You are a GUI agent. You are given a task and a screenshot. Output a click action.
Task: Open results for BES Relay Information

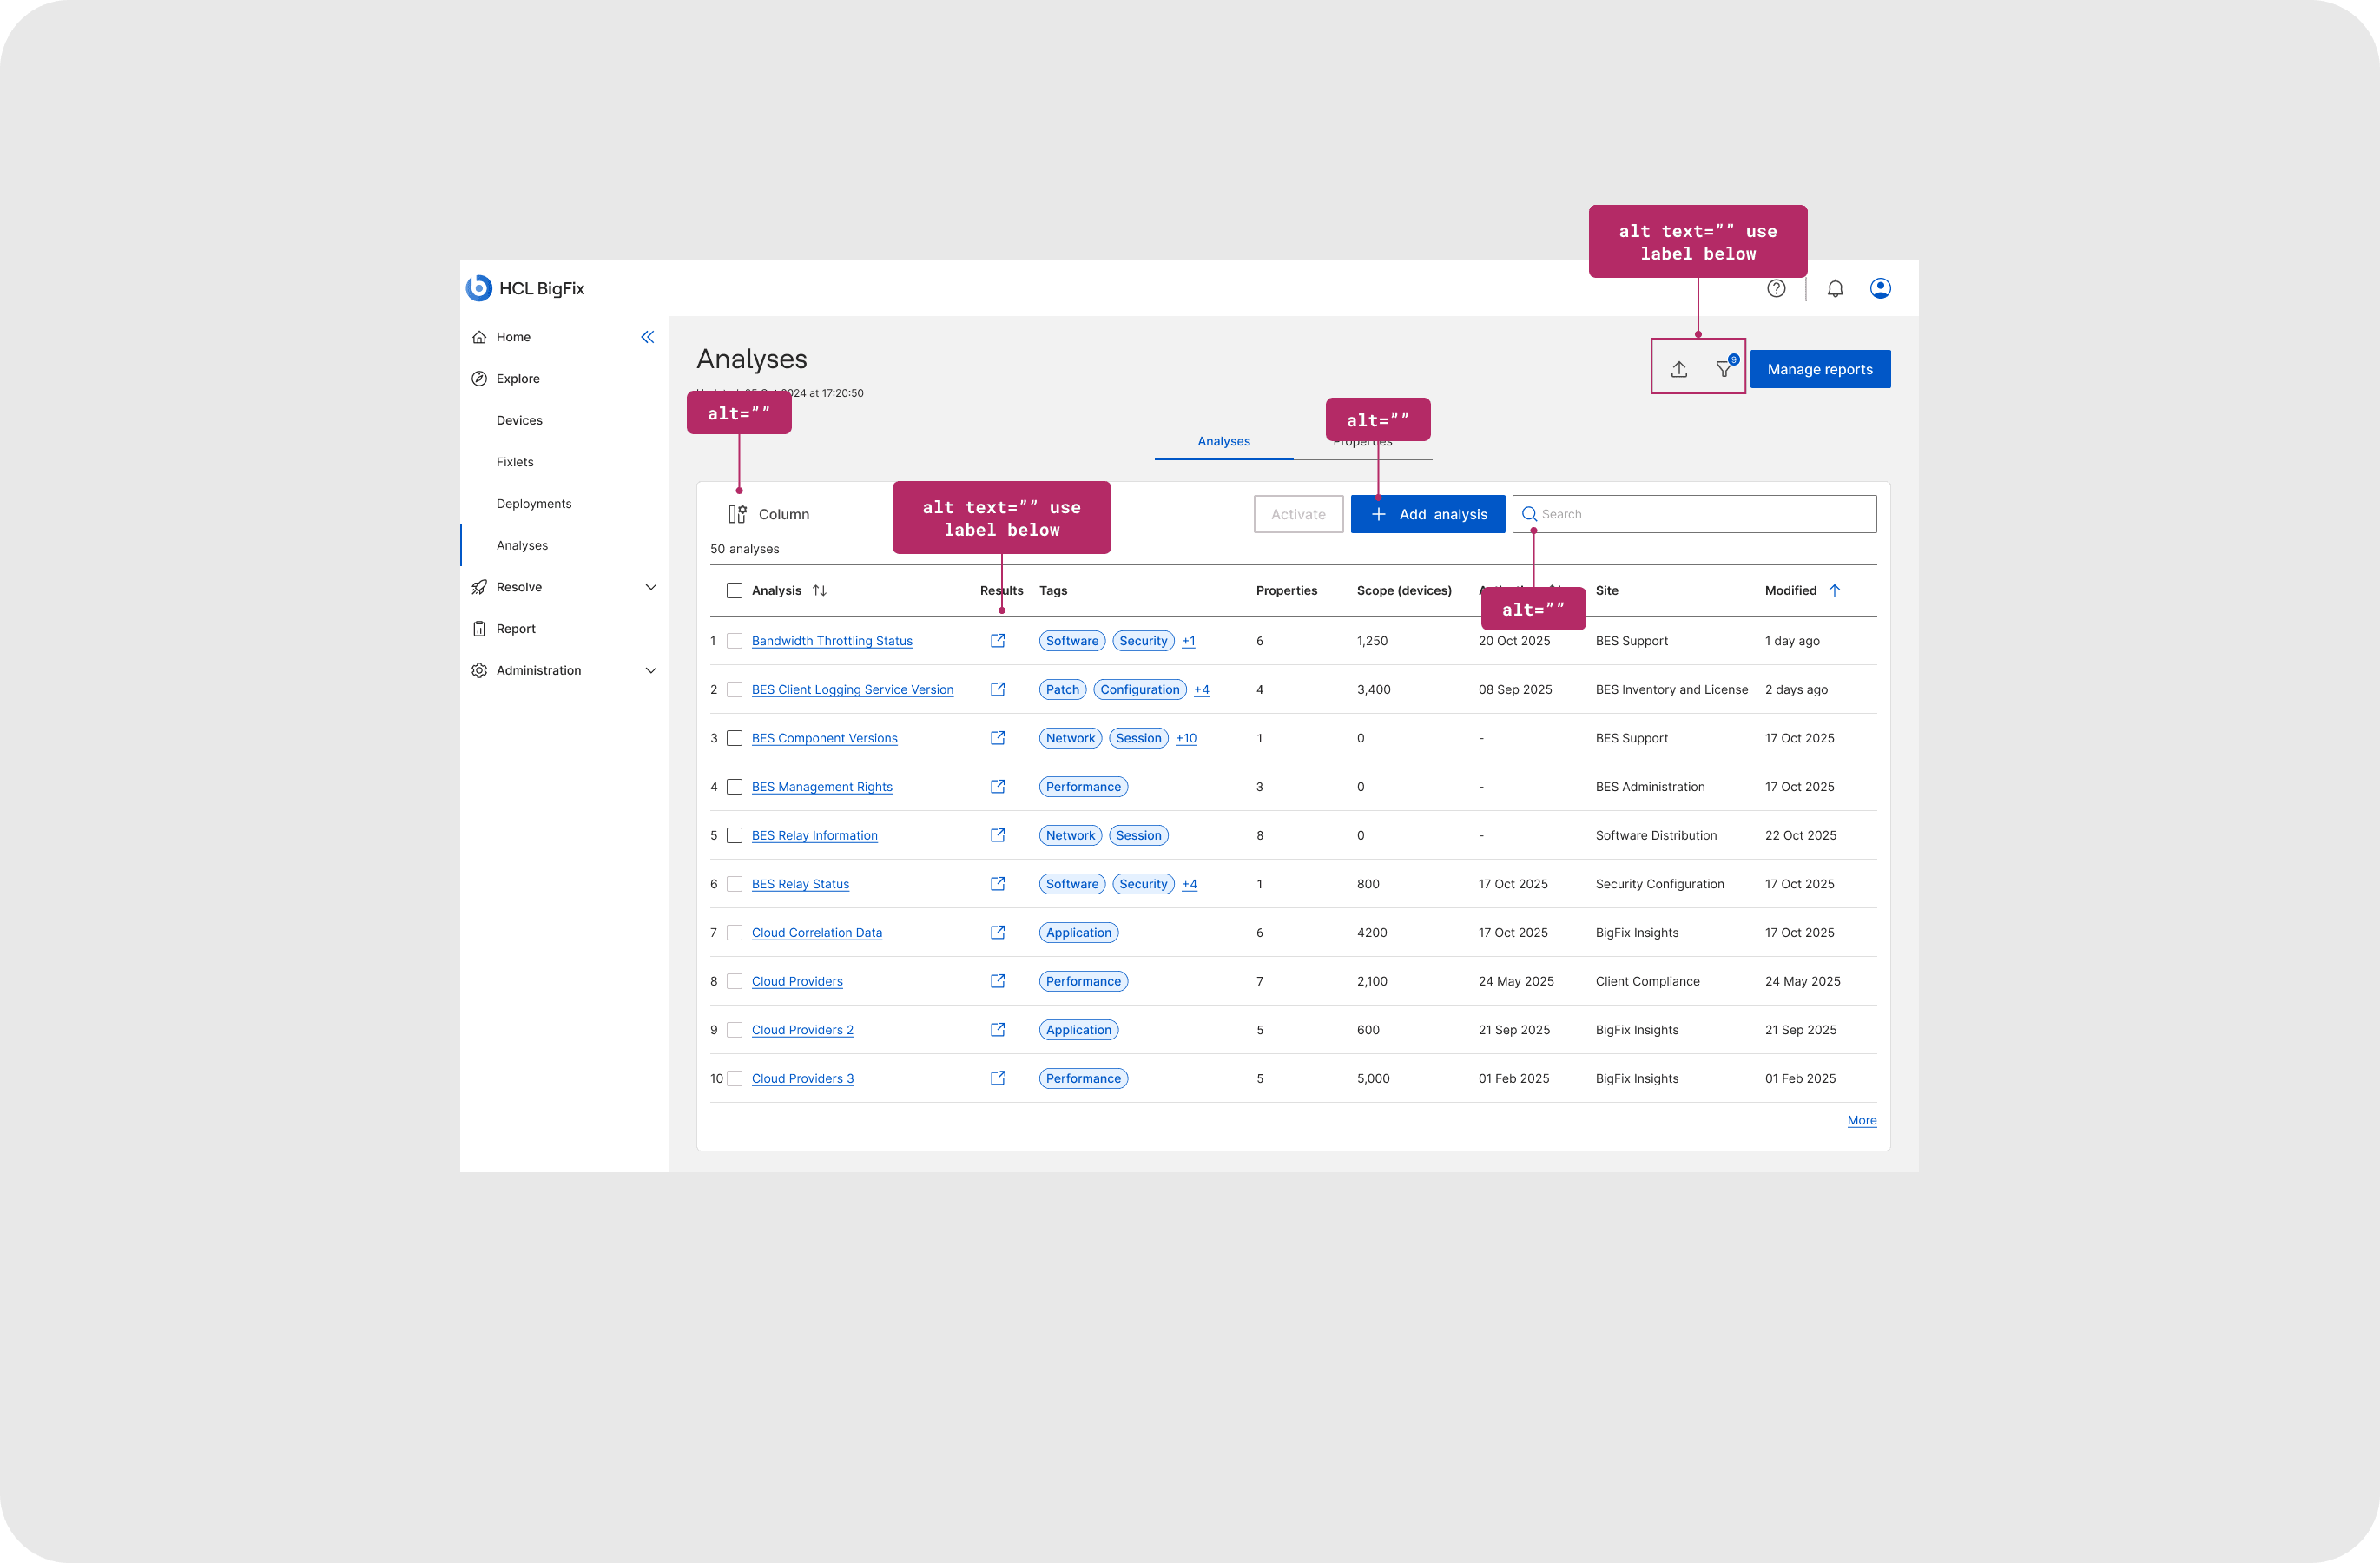tap(997, 835)
